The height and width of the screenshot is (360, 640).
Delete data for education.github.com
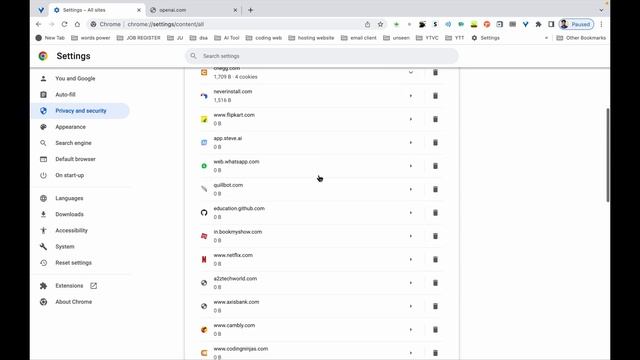[435, 213]
